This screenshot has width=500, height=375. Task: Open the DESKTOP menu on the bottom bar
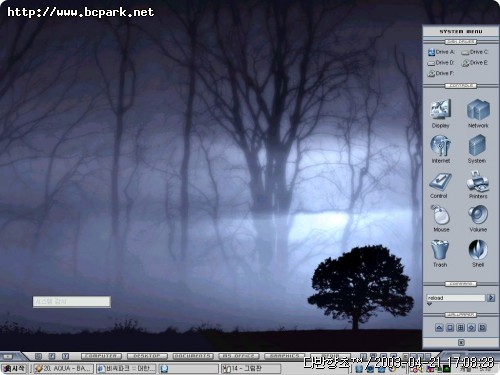[147, 356]
